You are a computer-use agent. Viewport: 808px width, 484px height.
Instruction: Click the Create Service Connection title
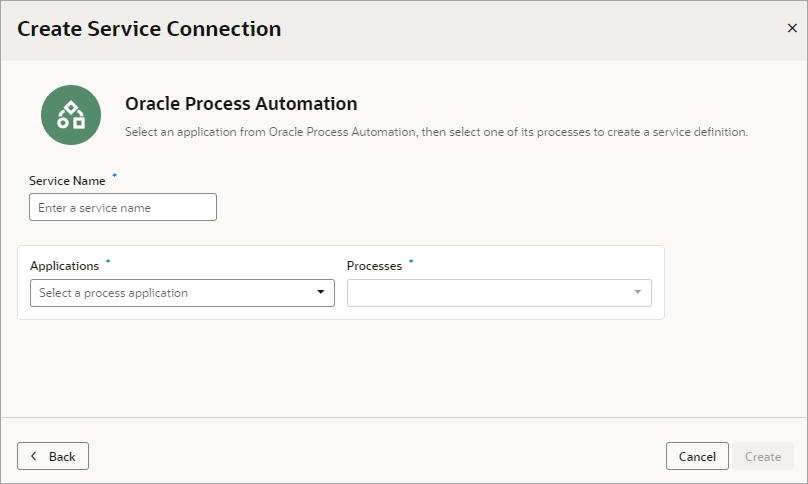[149, 29]
